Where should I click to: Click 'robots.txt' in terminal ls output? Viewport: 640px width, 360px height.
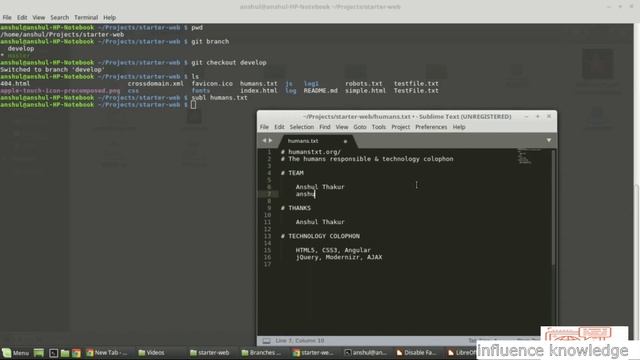tap(364, 84)
